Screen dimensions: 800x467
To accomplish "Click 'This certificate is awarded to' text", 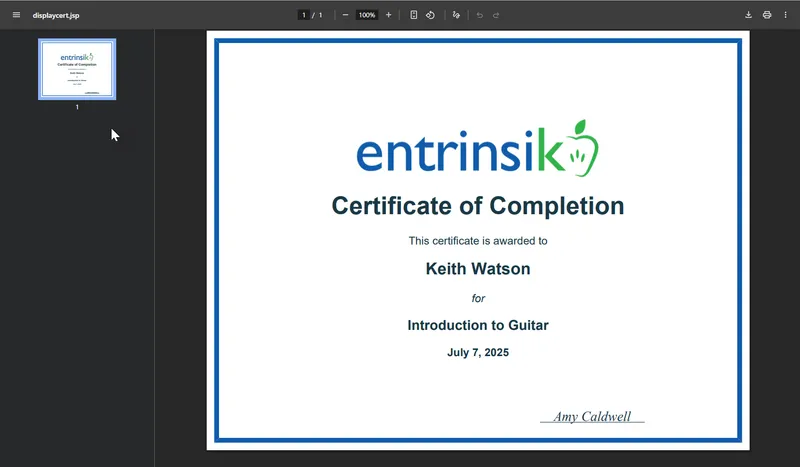I will [478, 241].
